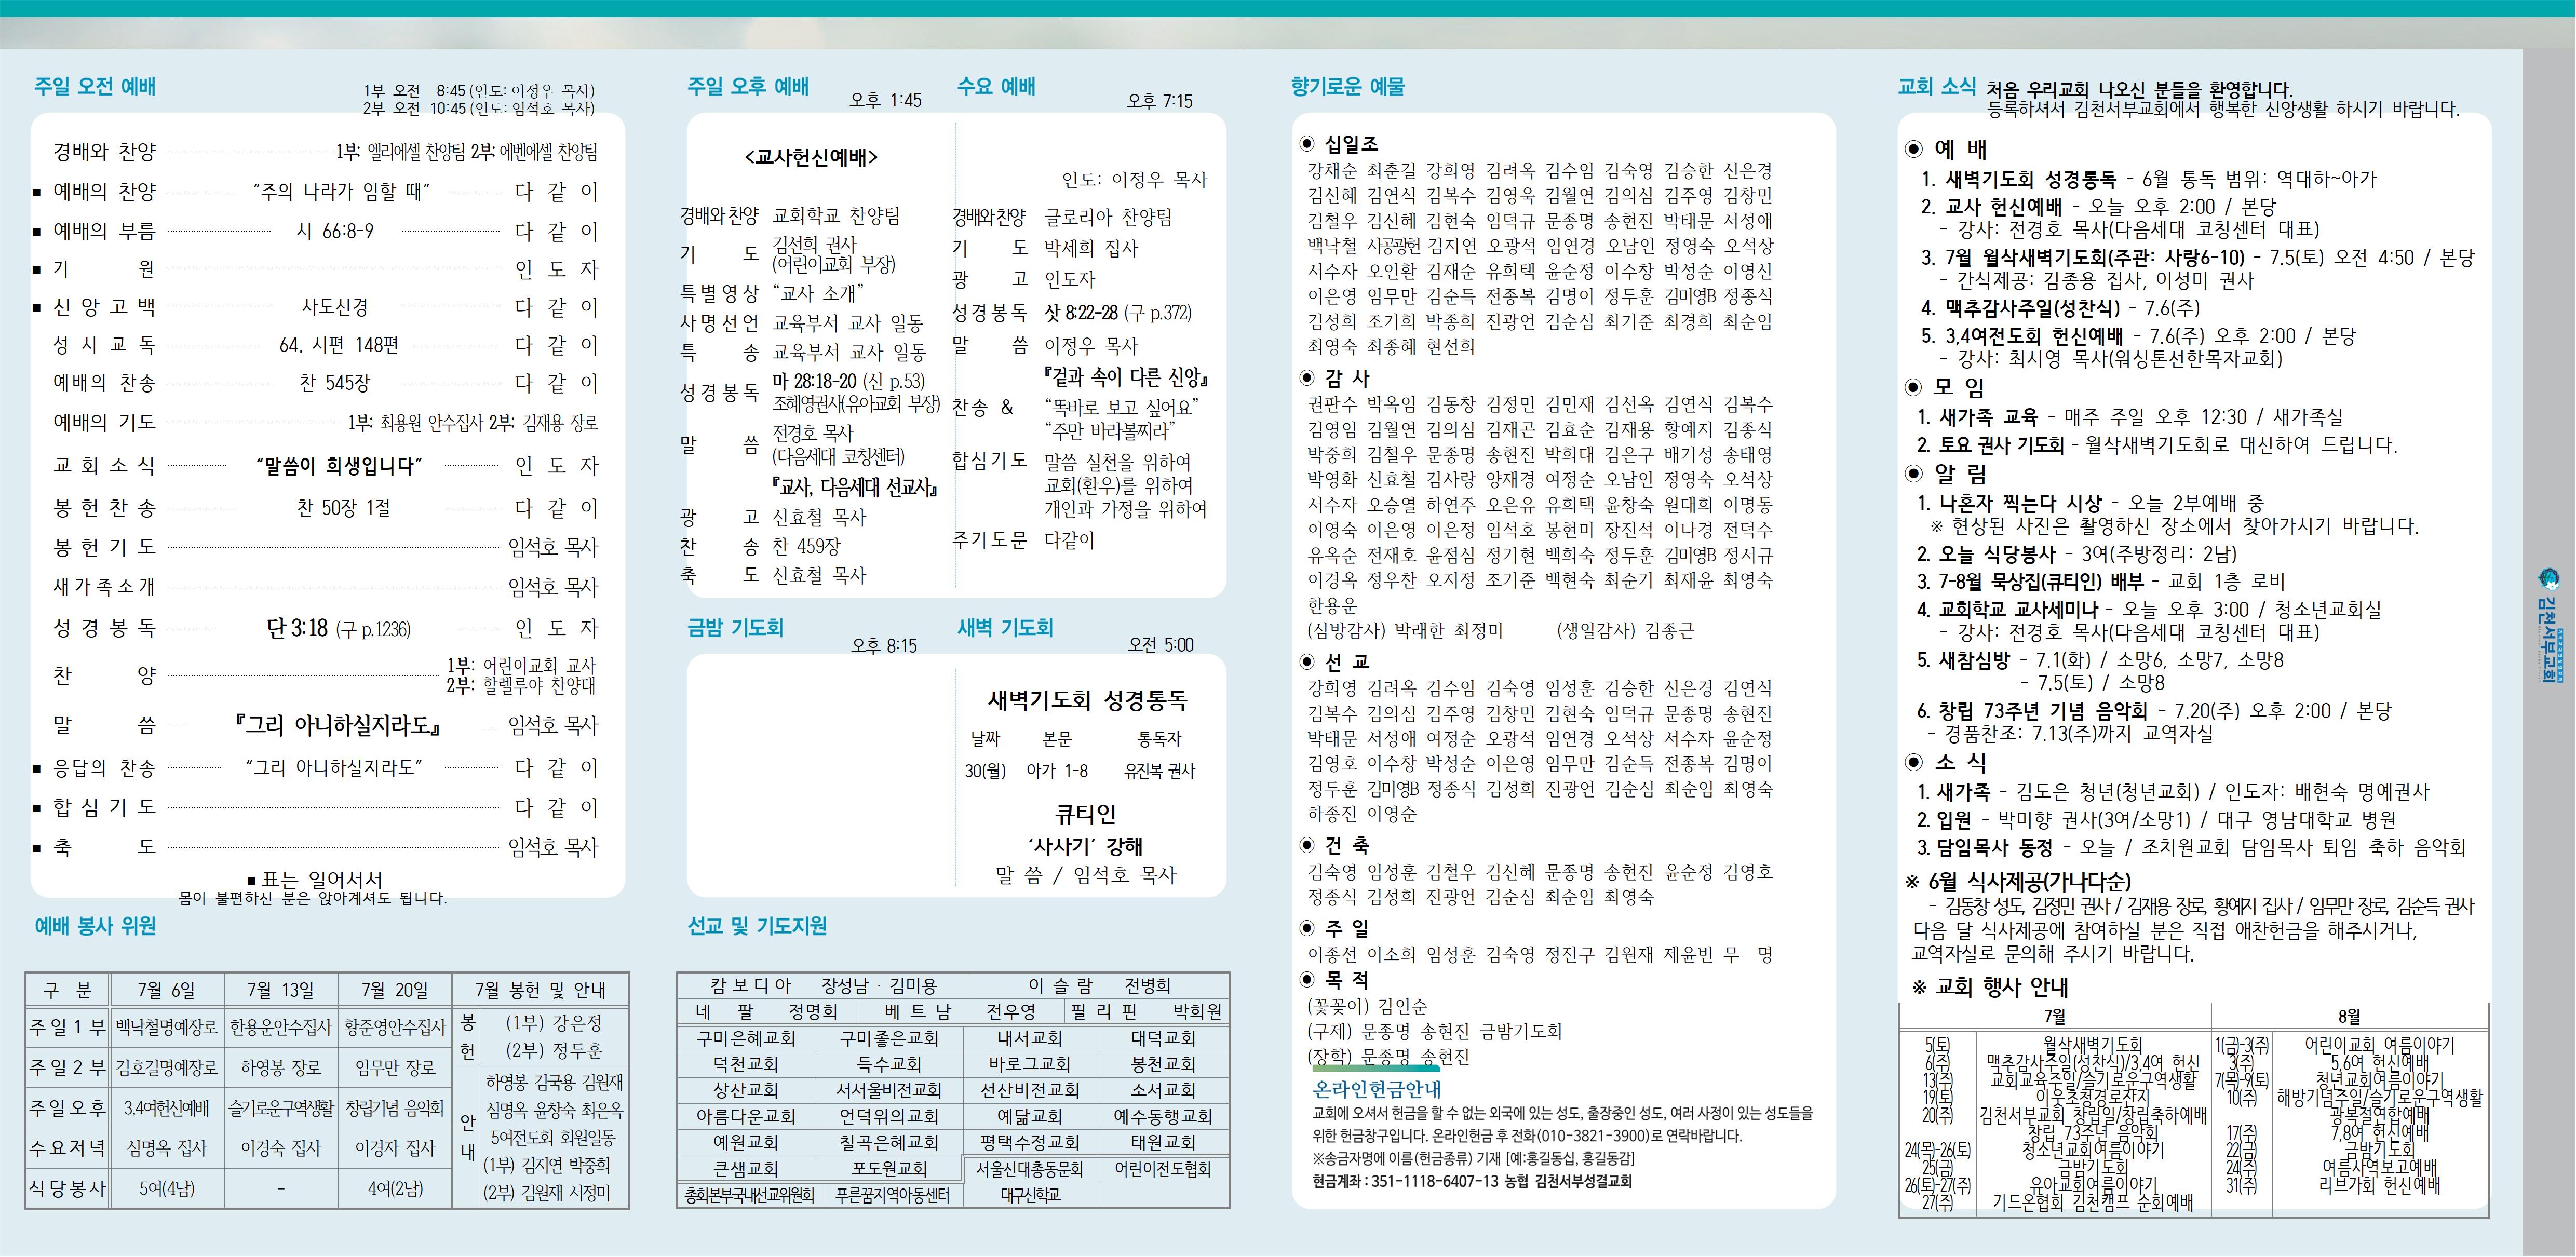Select '삿 8:22-28' Wednesday scripture reading
Screen dimensions: 2576x1257
click(1081, 312)
